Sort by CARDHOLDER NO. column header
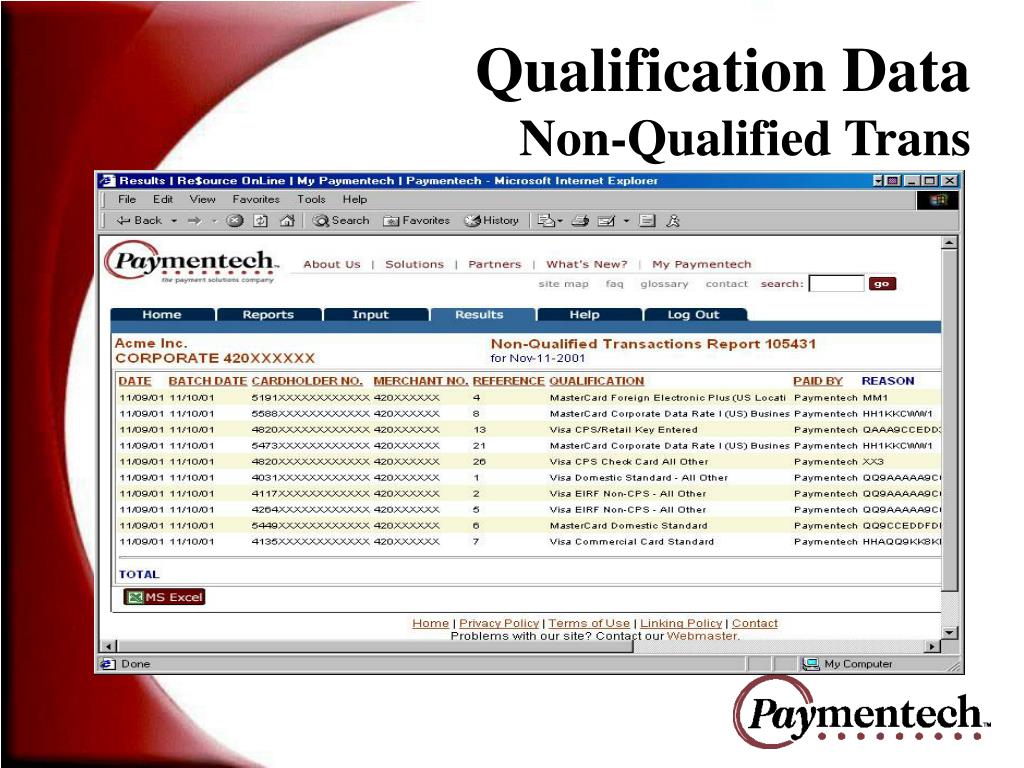Image resolution: width=1024 pixels, height=768 pixels. pos(307,381)
